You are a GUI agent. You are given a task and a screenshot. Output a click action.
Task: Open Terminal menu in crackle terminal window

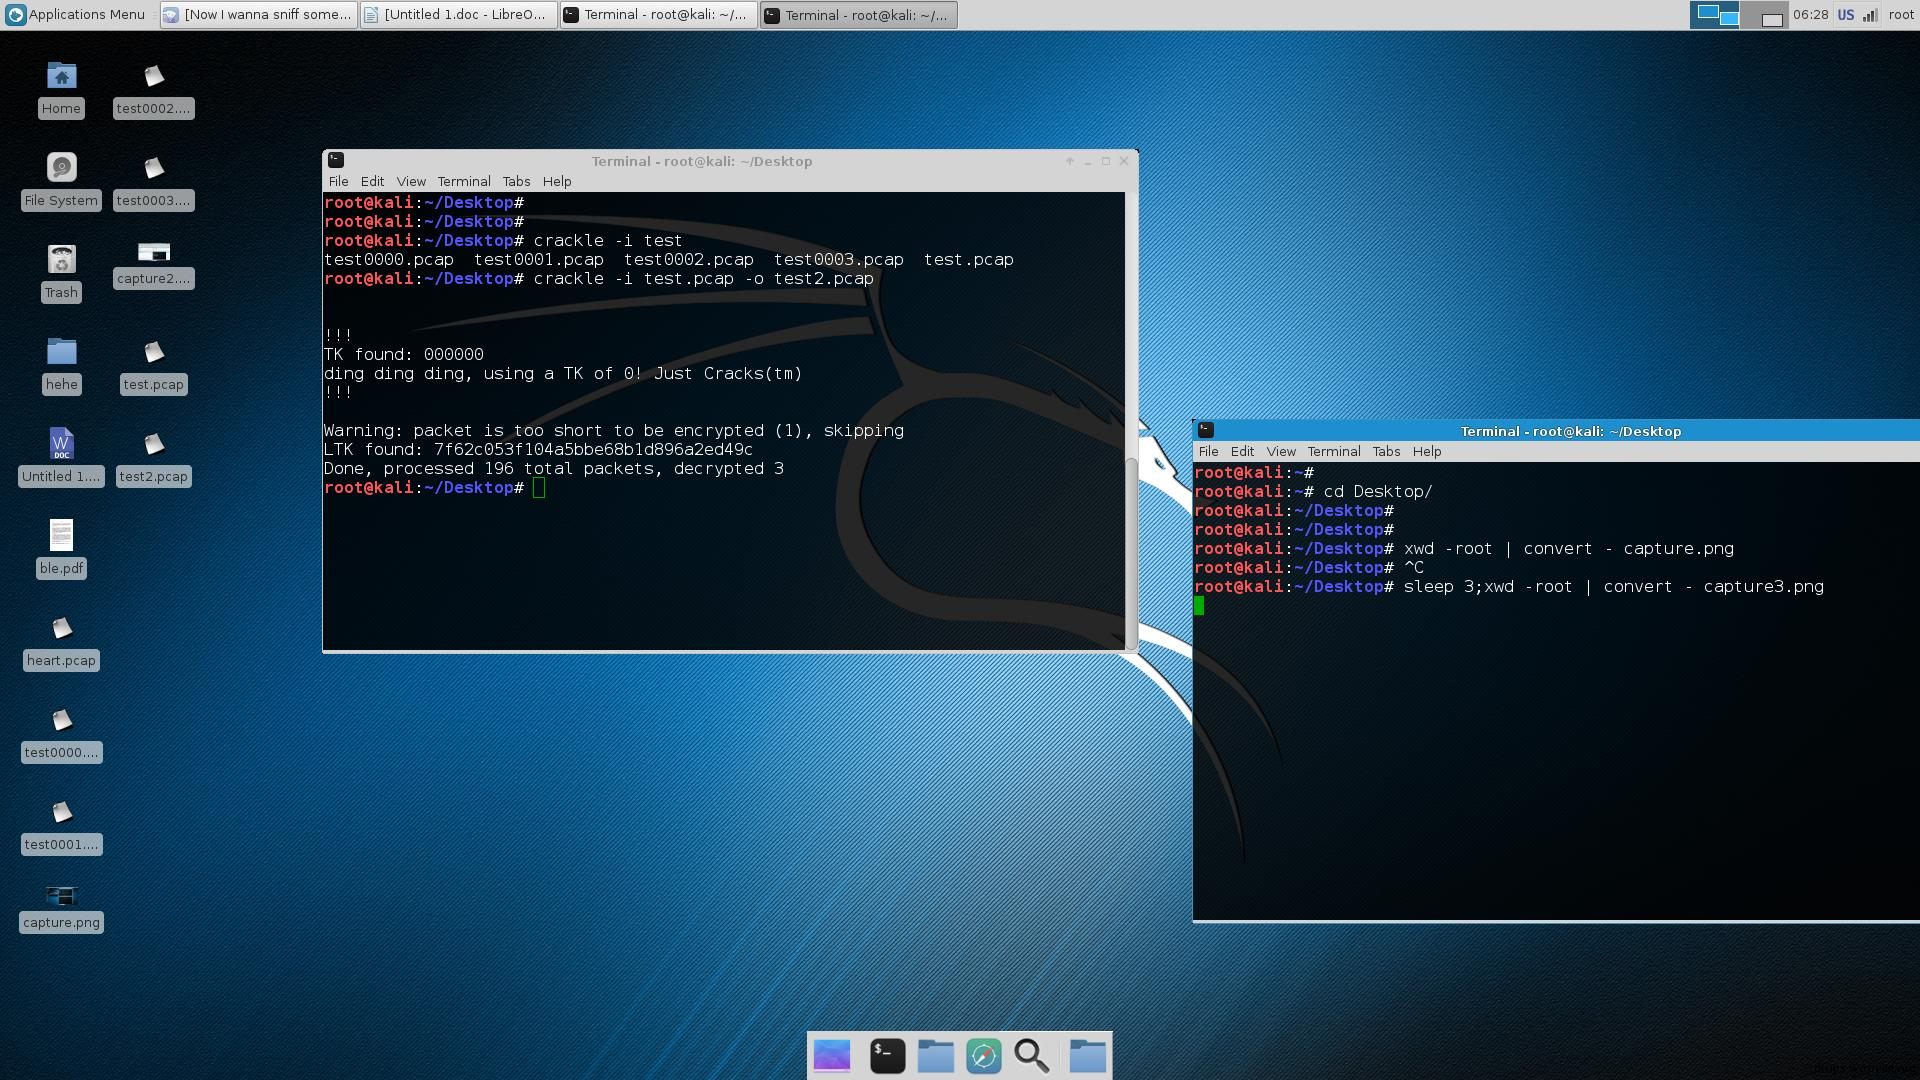point(463,182)
